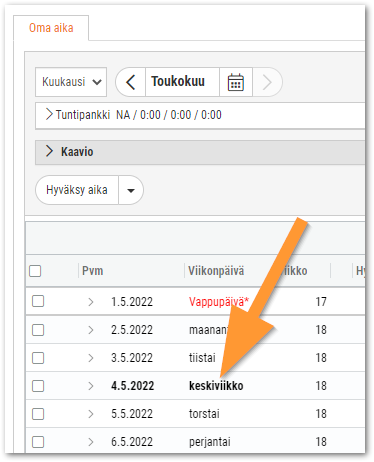Expand the 6.5.2022 row details
This screenshot has width=374, height=462.
tap(91, 442)
